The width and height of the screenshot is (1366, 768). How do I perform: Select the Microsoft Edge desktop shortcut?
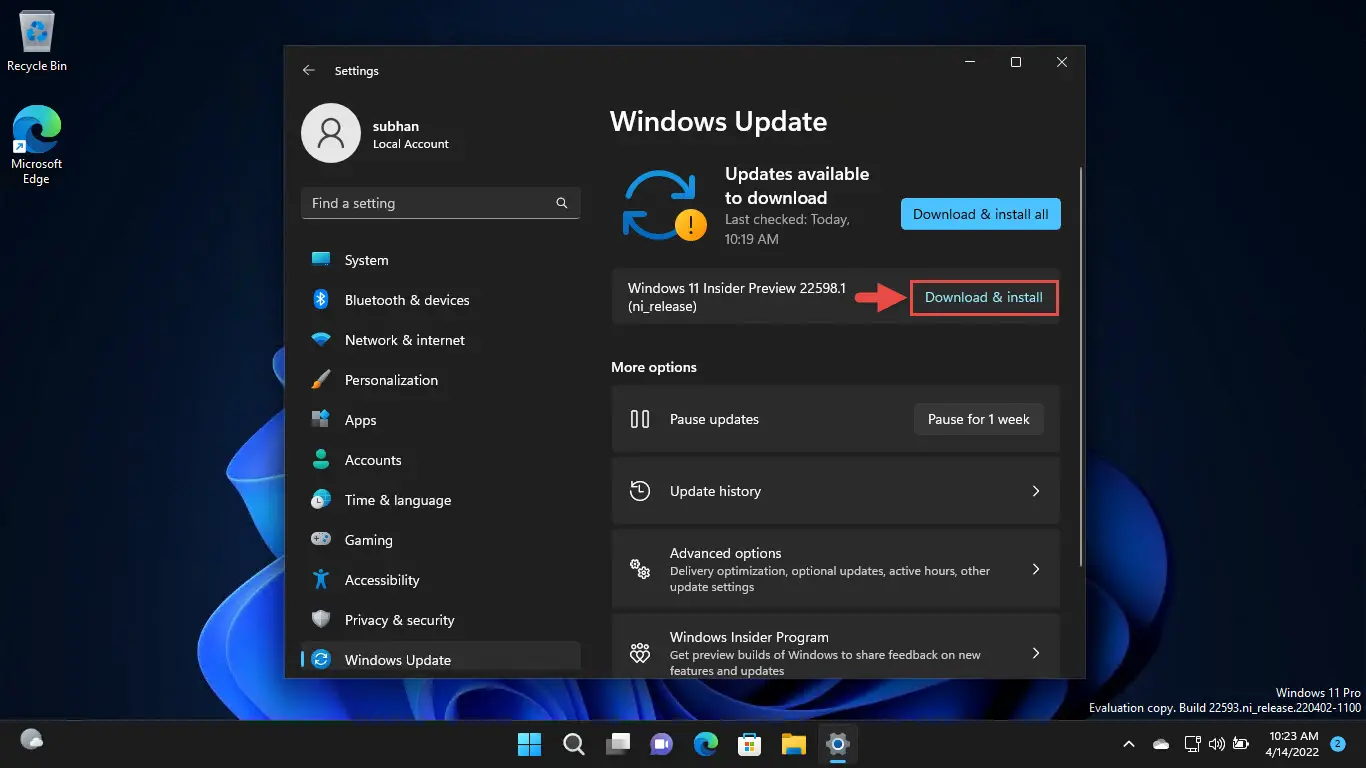(37, 146)
